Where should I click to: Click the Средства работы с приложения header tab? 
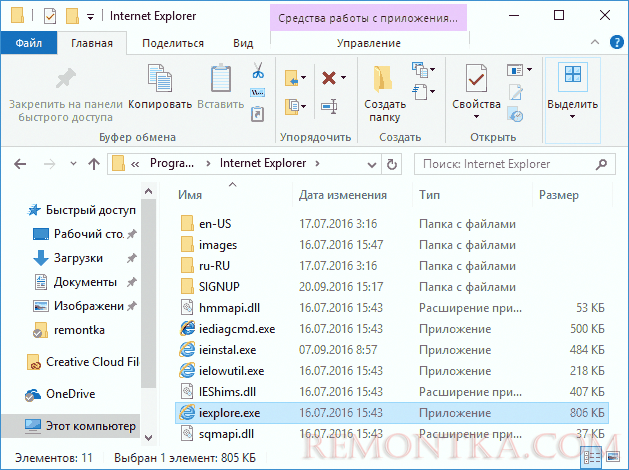pyautogui.click(x=368, y=18)
